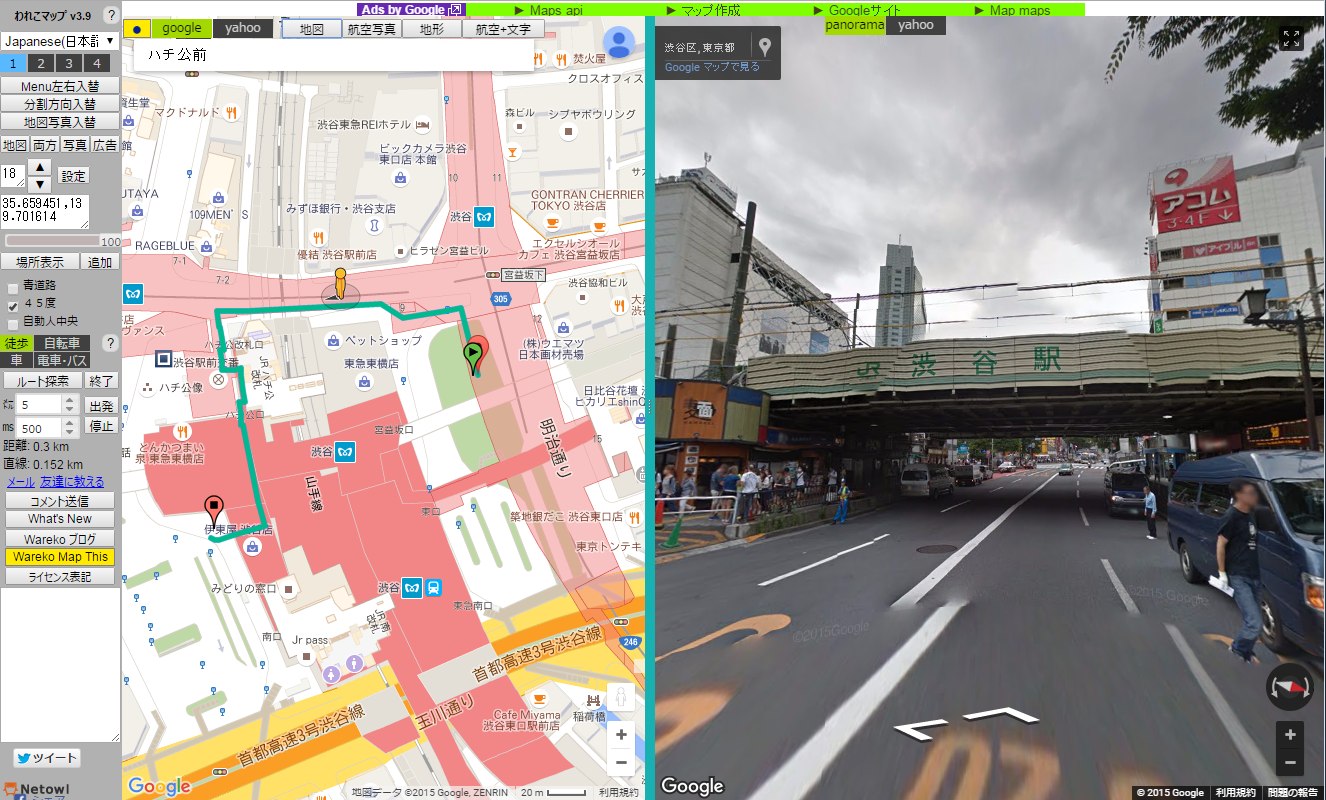Open Google マップで見る link
The image size is (1326, 800).
tap(712, 67)
